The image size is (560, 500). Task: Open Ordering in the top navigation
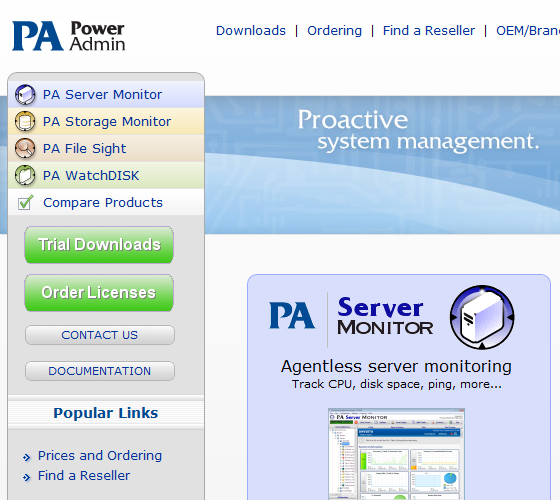coord(334,31)
